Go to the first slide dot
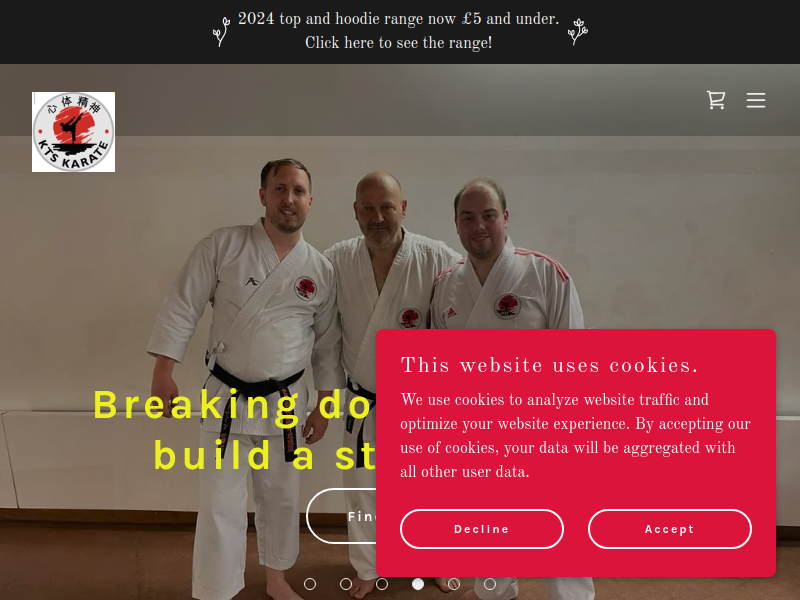 [310, 584]
